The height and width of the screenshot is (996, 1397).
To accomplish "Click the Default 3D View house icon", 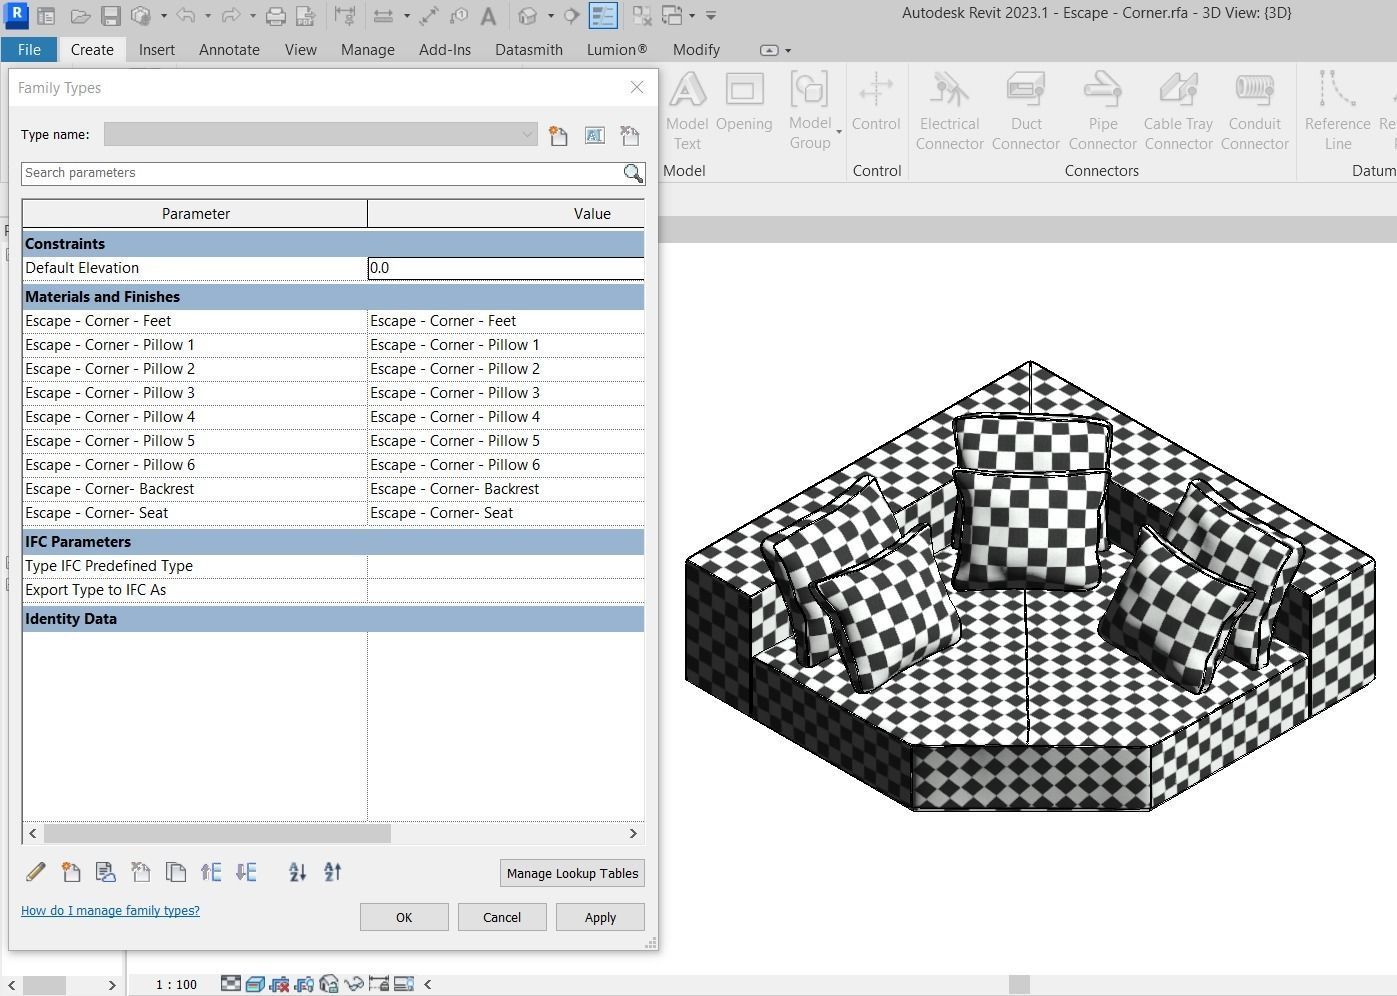I will tap(527, 16).
